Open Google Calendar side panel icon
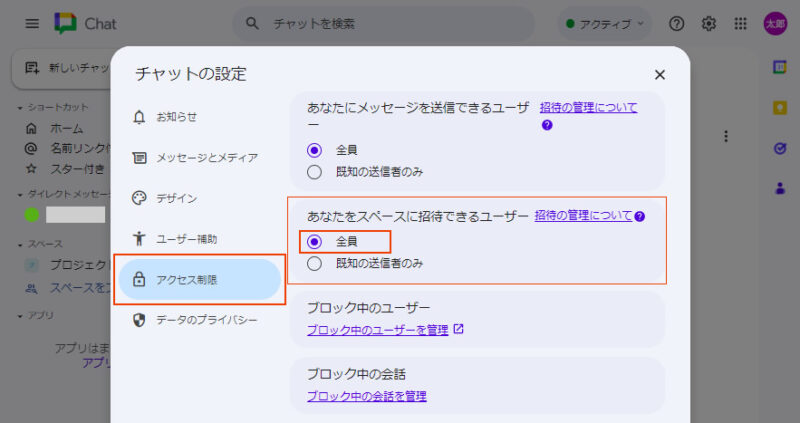 [780, 67]
